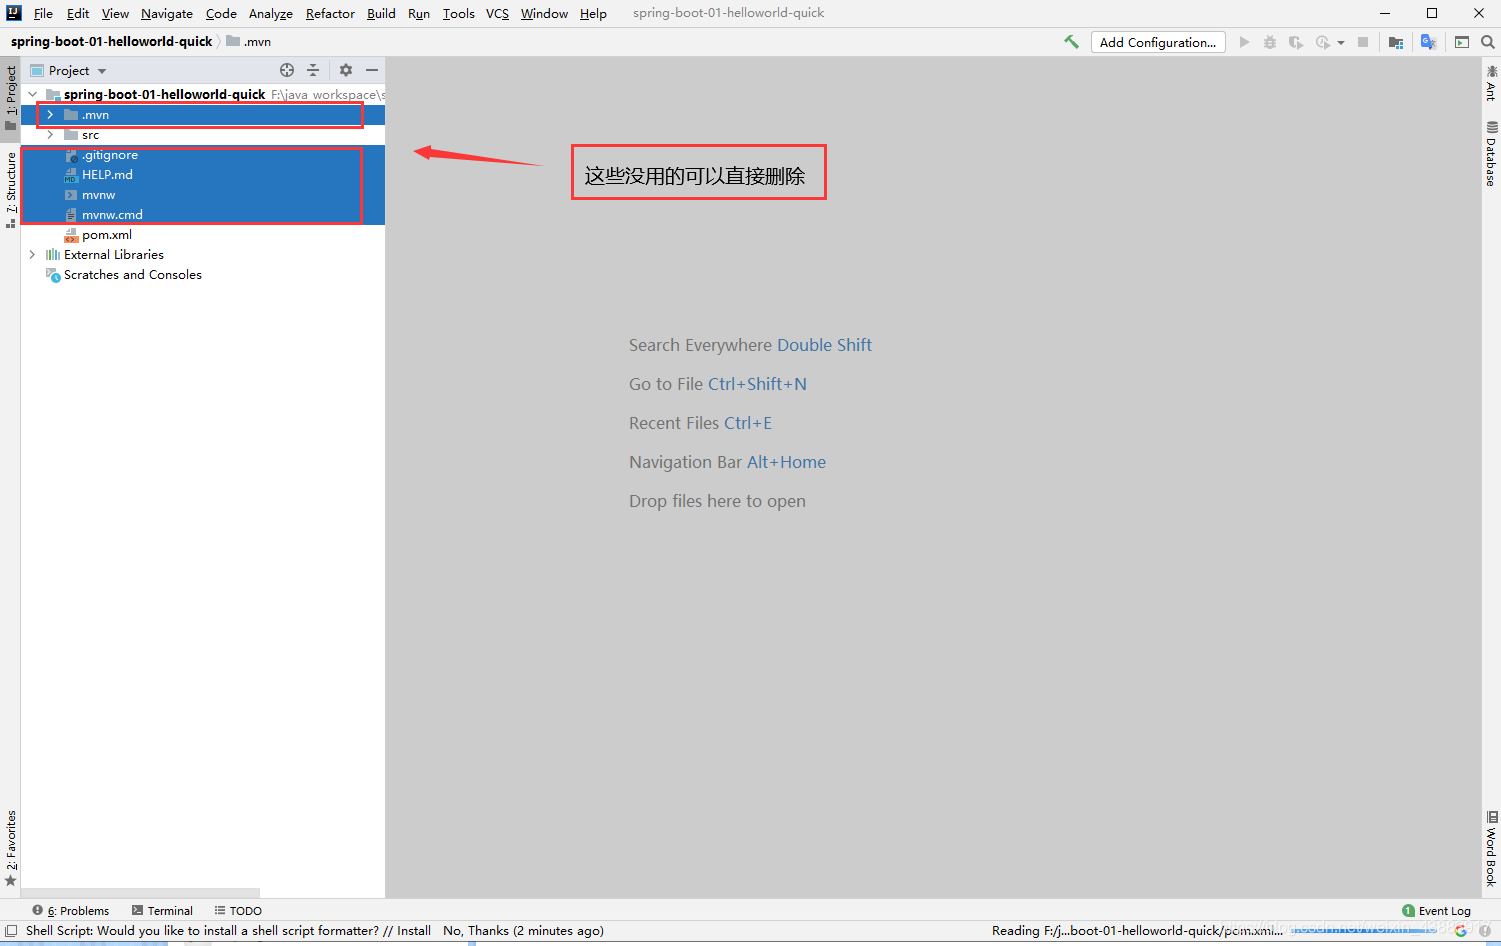Click the Build Project hammer icon

click(1071, 42)
